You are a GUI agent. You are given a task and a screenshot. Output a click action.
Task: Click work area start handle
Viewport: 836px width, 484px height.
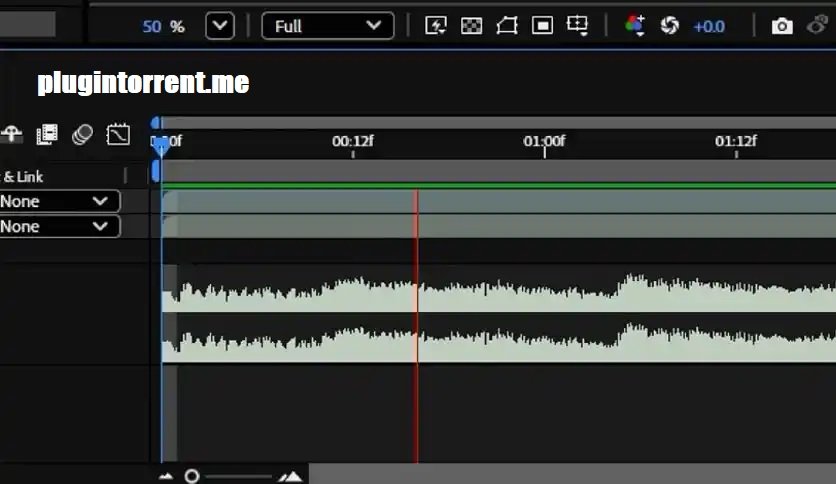click(156, 172)
